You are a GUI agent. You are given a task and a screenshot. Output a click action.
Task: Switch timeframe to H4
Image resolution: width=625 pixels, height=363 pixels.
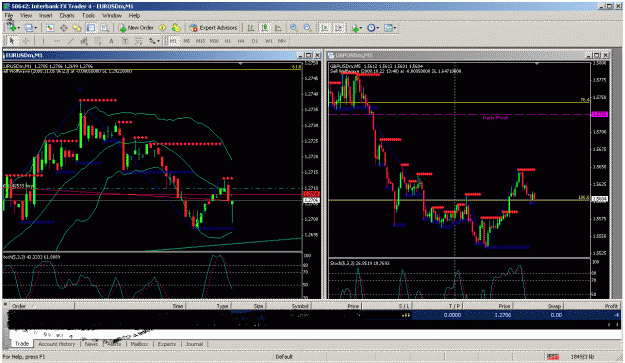pos(241,41)
